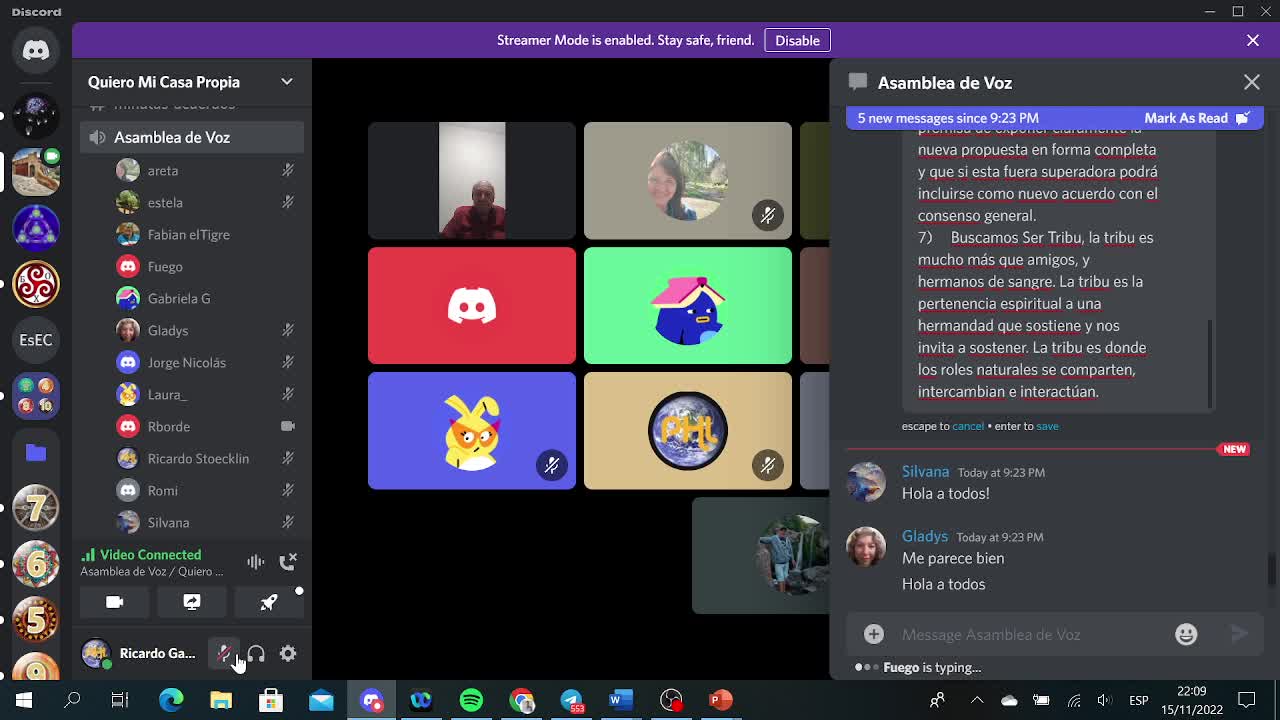Open taskbar search magnifier
The image size is (1280, 720).
72,700
